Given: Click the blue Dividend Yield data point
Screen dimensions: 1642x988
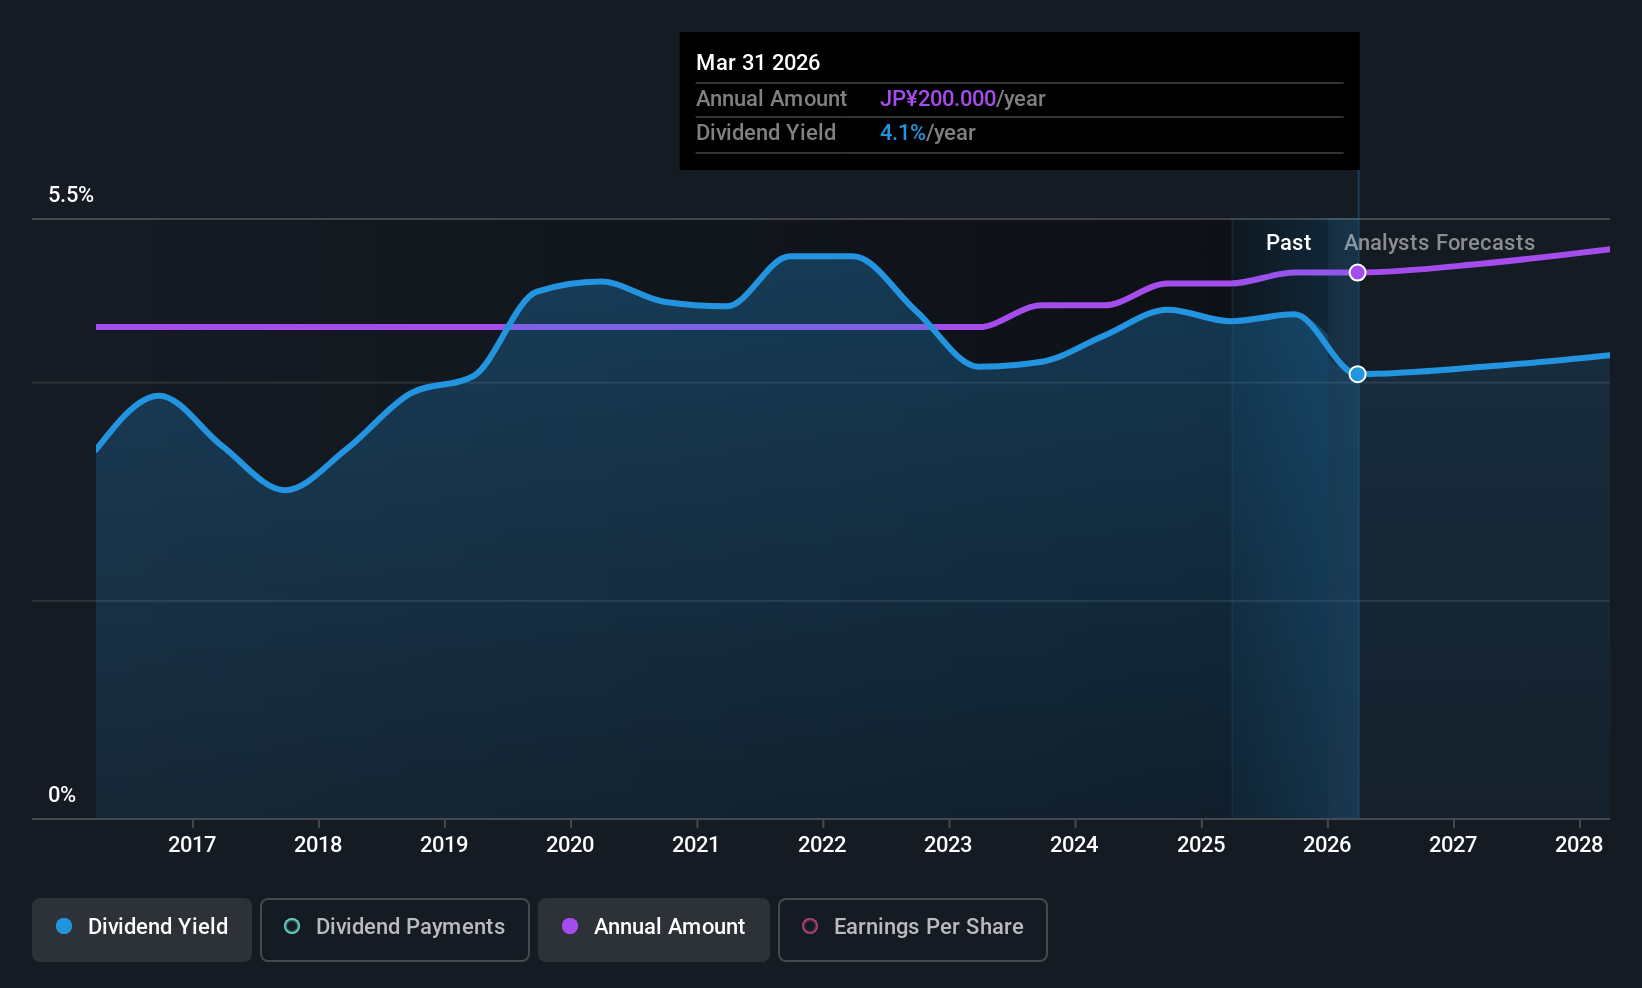Looking at the screenshot, I should (x=1357, y=374).
